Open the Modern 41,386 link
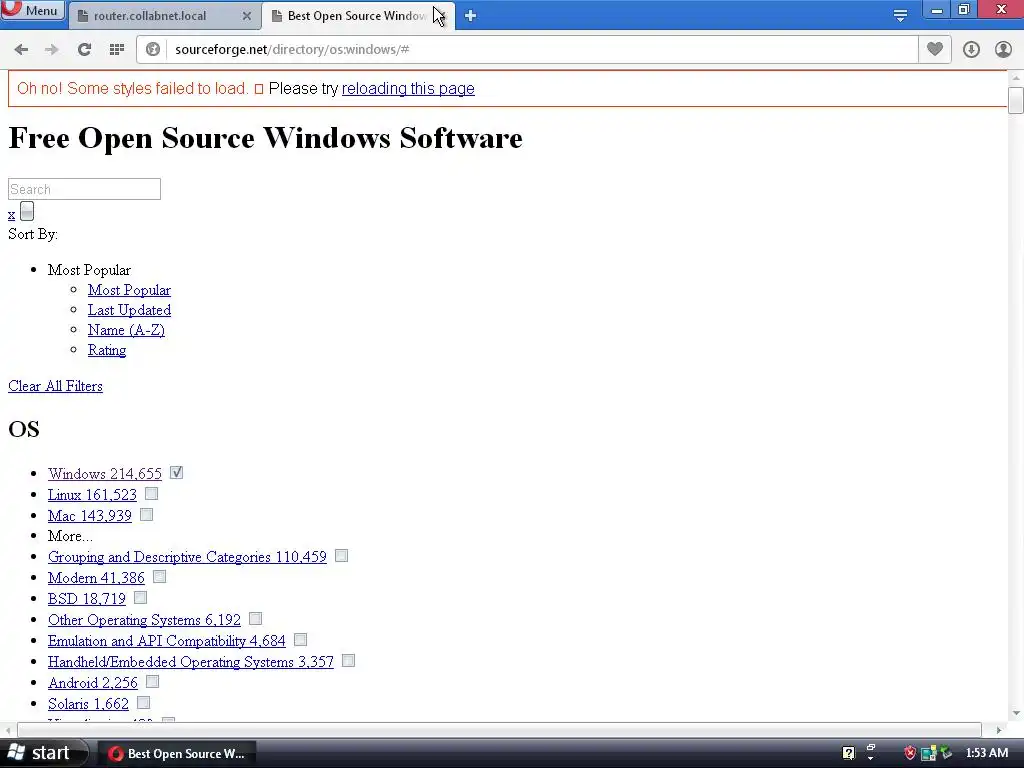The height and width of the screenshot is (768, 1024). coord(96,578)
